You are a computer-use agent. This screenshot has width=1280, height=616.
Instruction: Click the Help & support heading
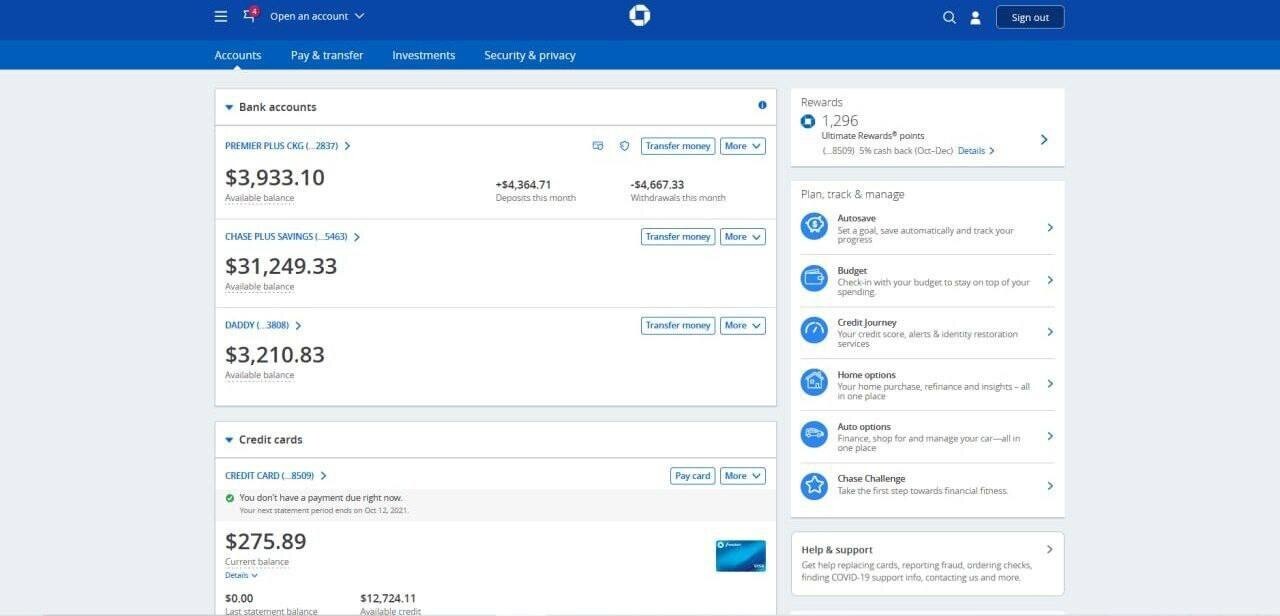point(837,550)
